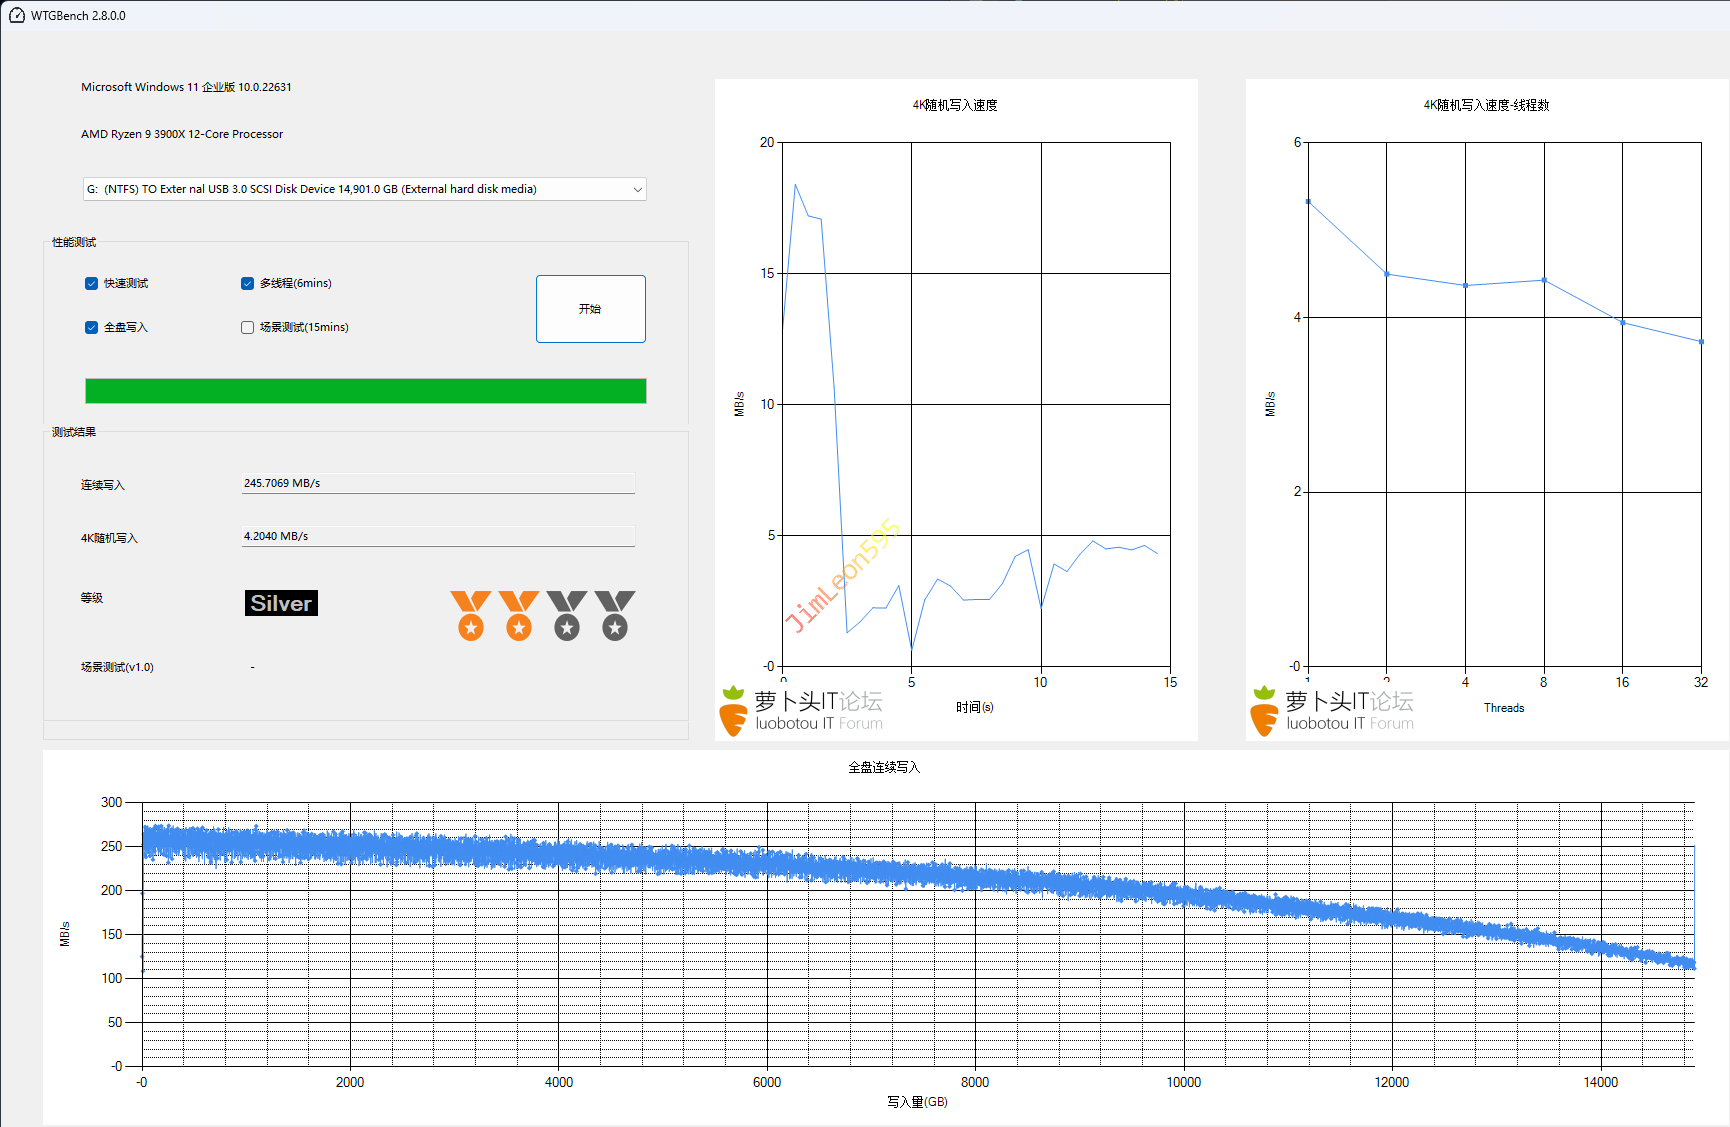Click the first gray medal icon
The width and height of the screenshot is (1730, 1127).
(567, 615)
